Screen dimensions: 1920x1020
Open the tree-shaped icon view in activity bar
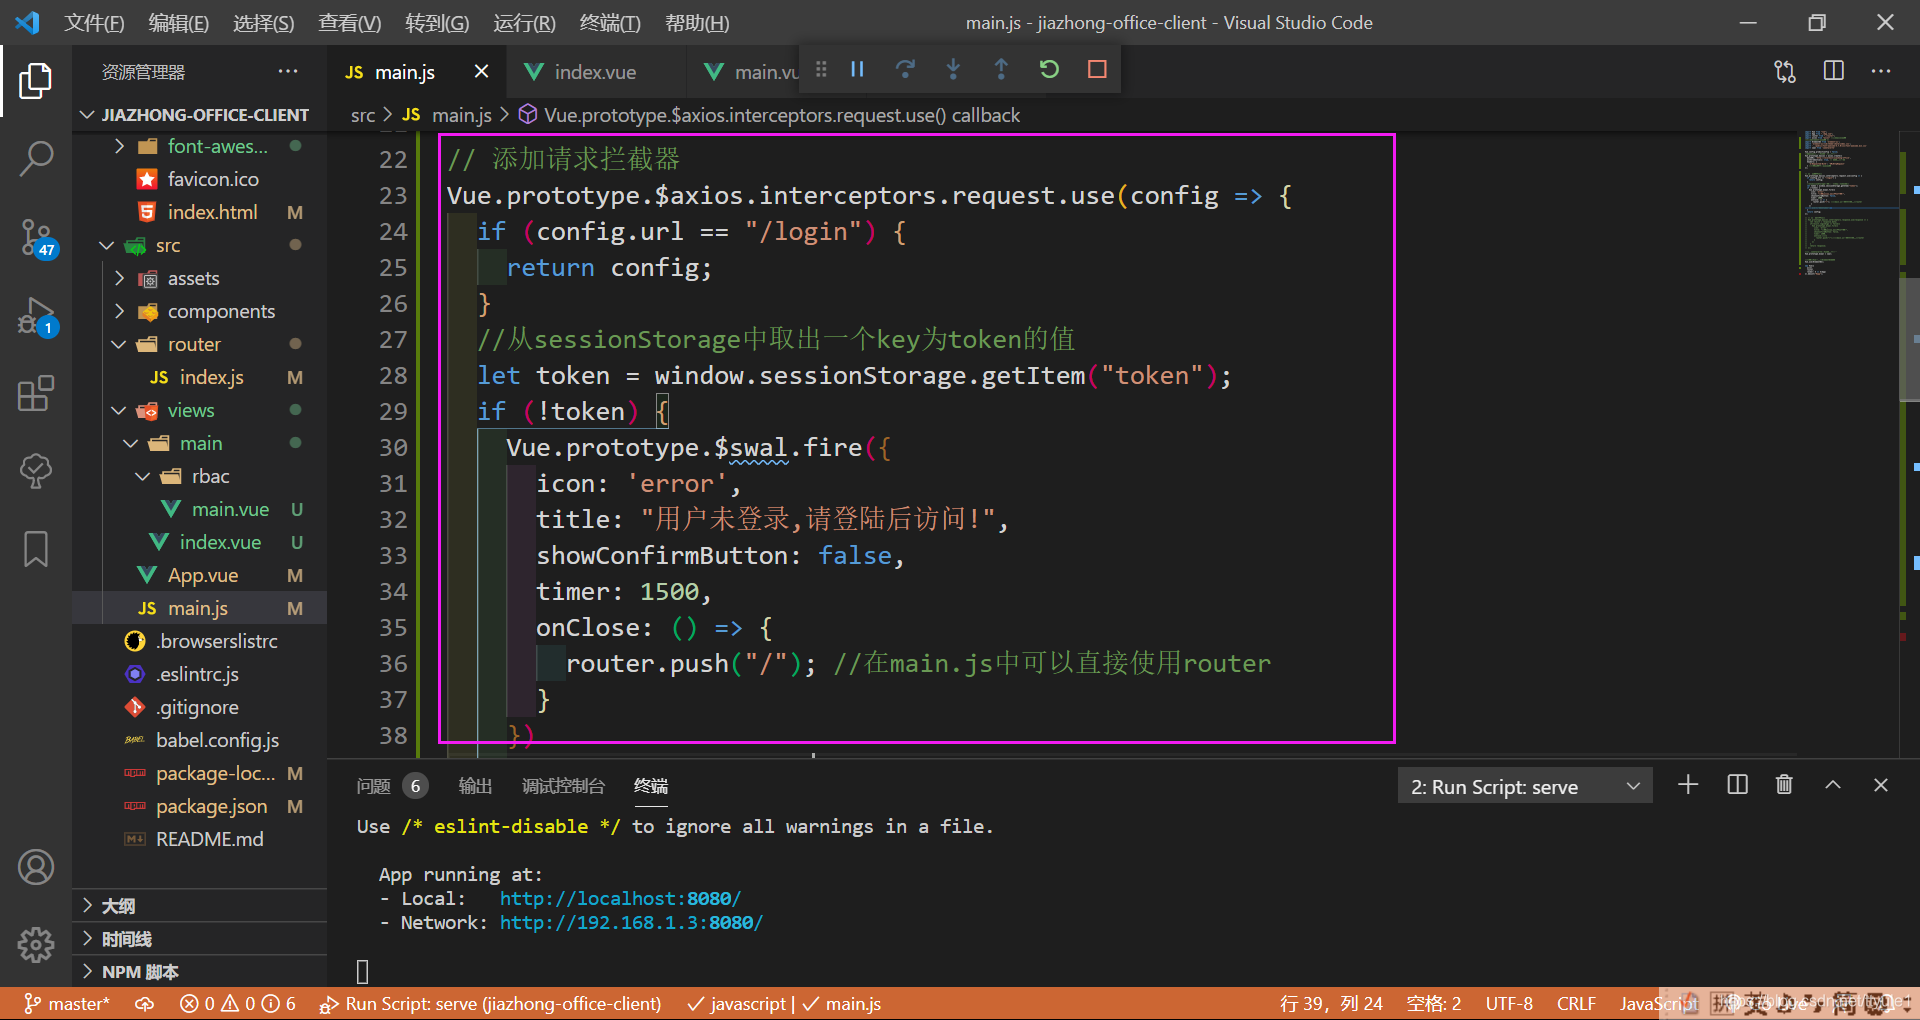pos(36,471)
